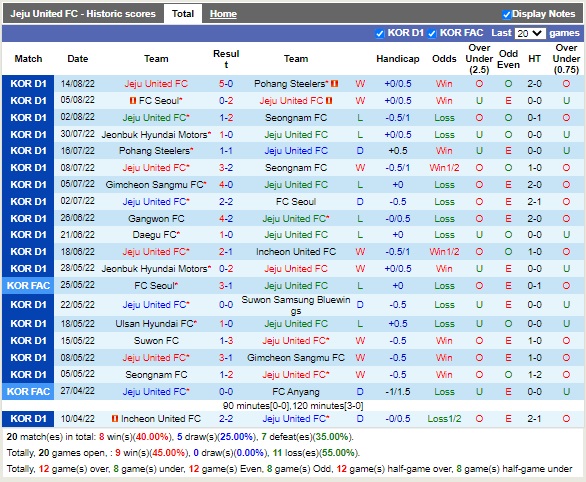Open Jeonbuk Hyundai Motors in the 30/07/22 row

tap(155, 135)
